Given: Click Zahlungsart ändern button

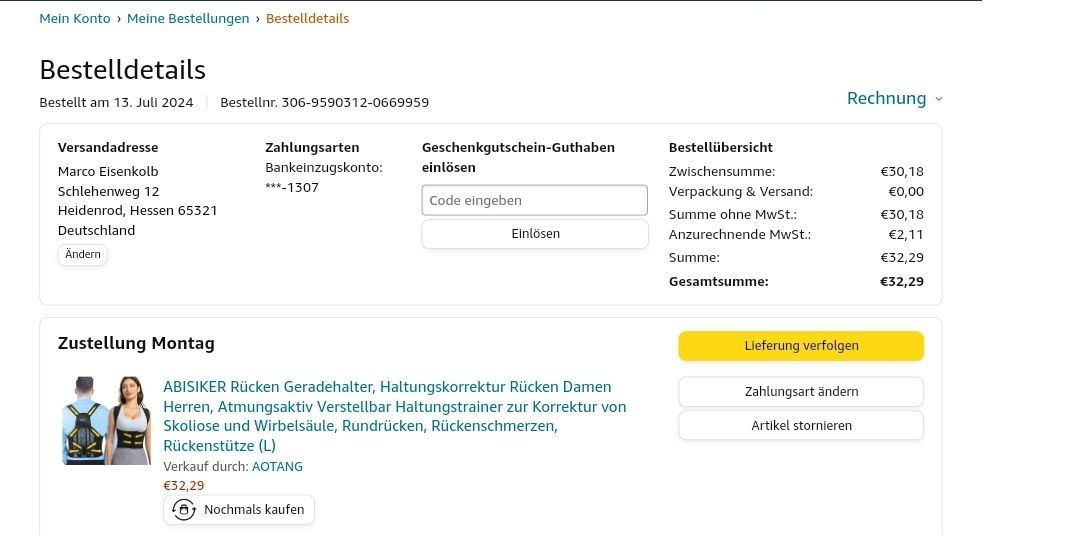Looking at the screenshot, I should click(x=801, y=391).
